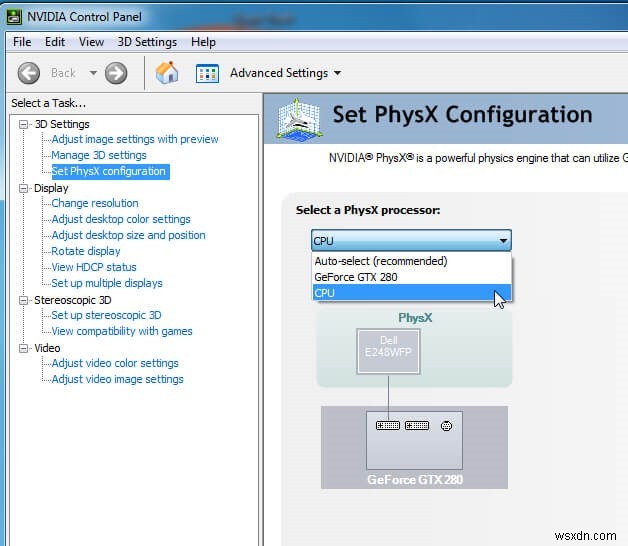Open Adjust image settings with preview
The image size is (628, 546).
point(135,139)
